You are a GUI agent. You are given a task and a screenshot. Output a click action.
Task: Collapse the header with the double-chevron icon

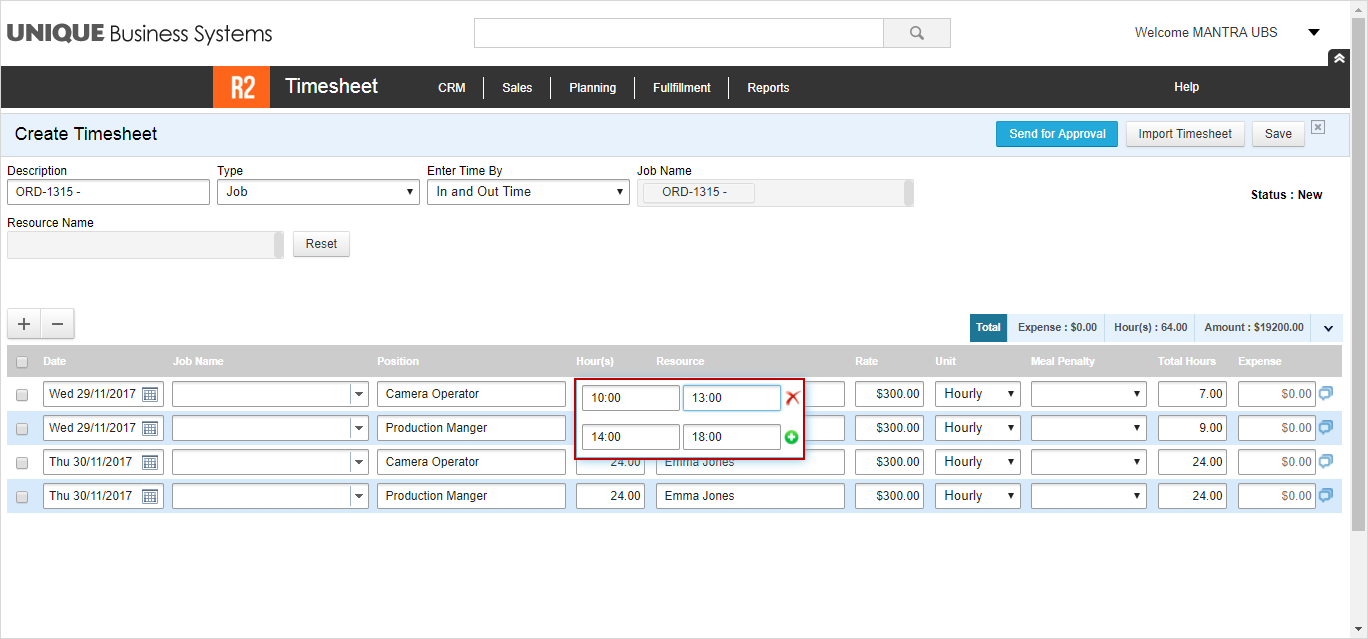(x=1339, y=58)
